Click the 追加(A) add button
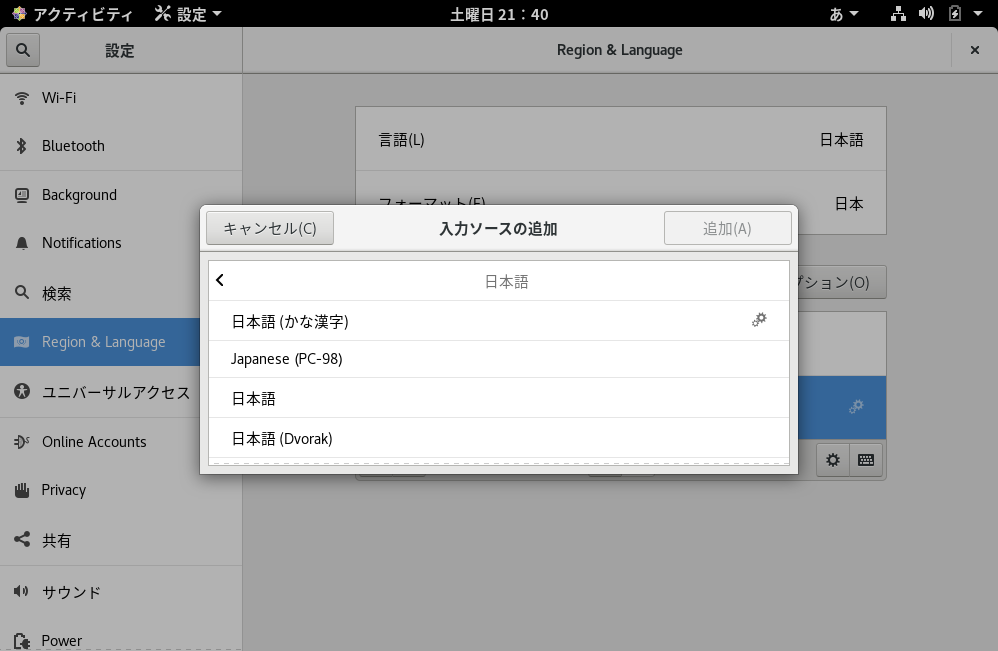The height and width of the screenshot is (651, 998). coord(727,228)
